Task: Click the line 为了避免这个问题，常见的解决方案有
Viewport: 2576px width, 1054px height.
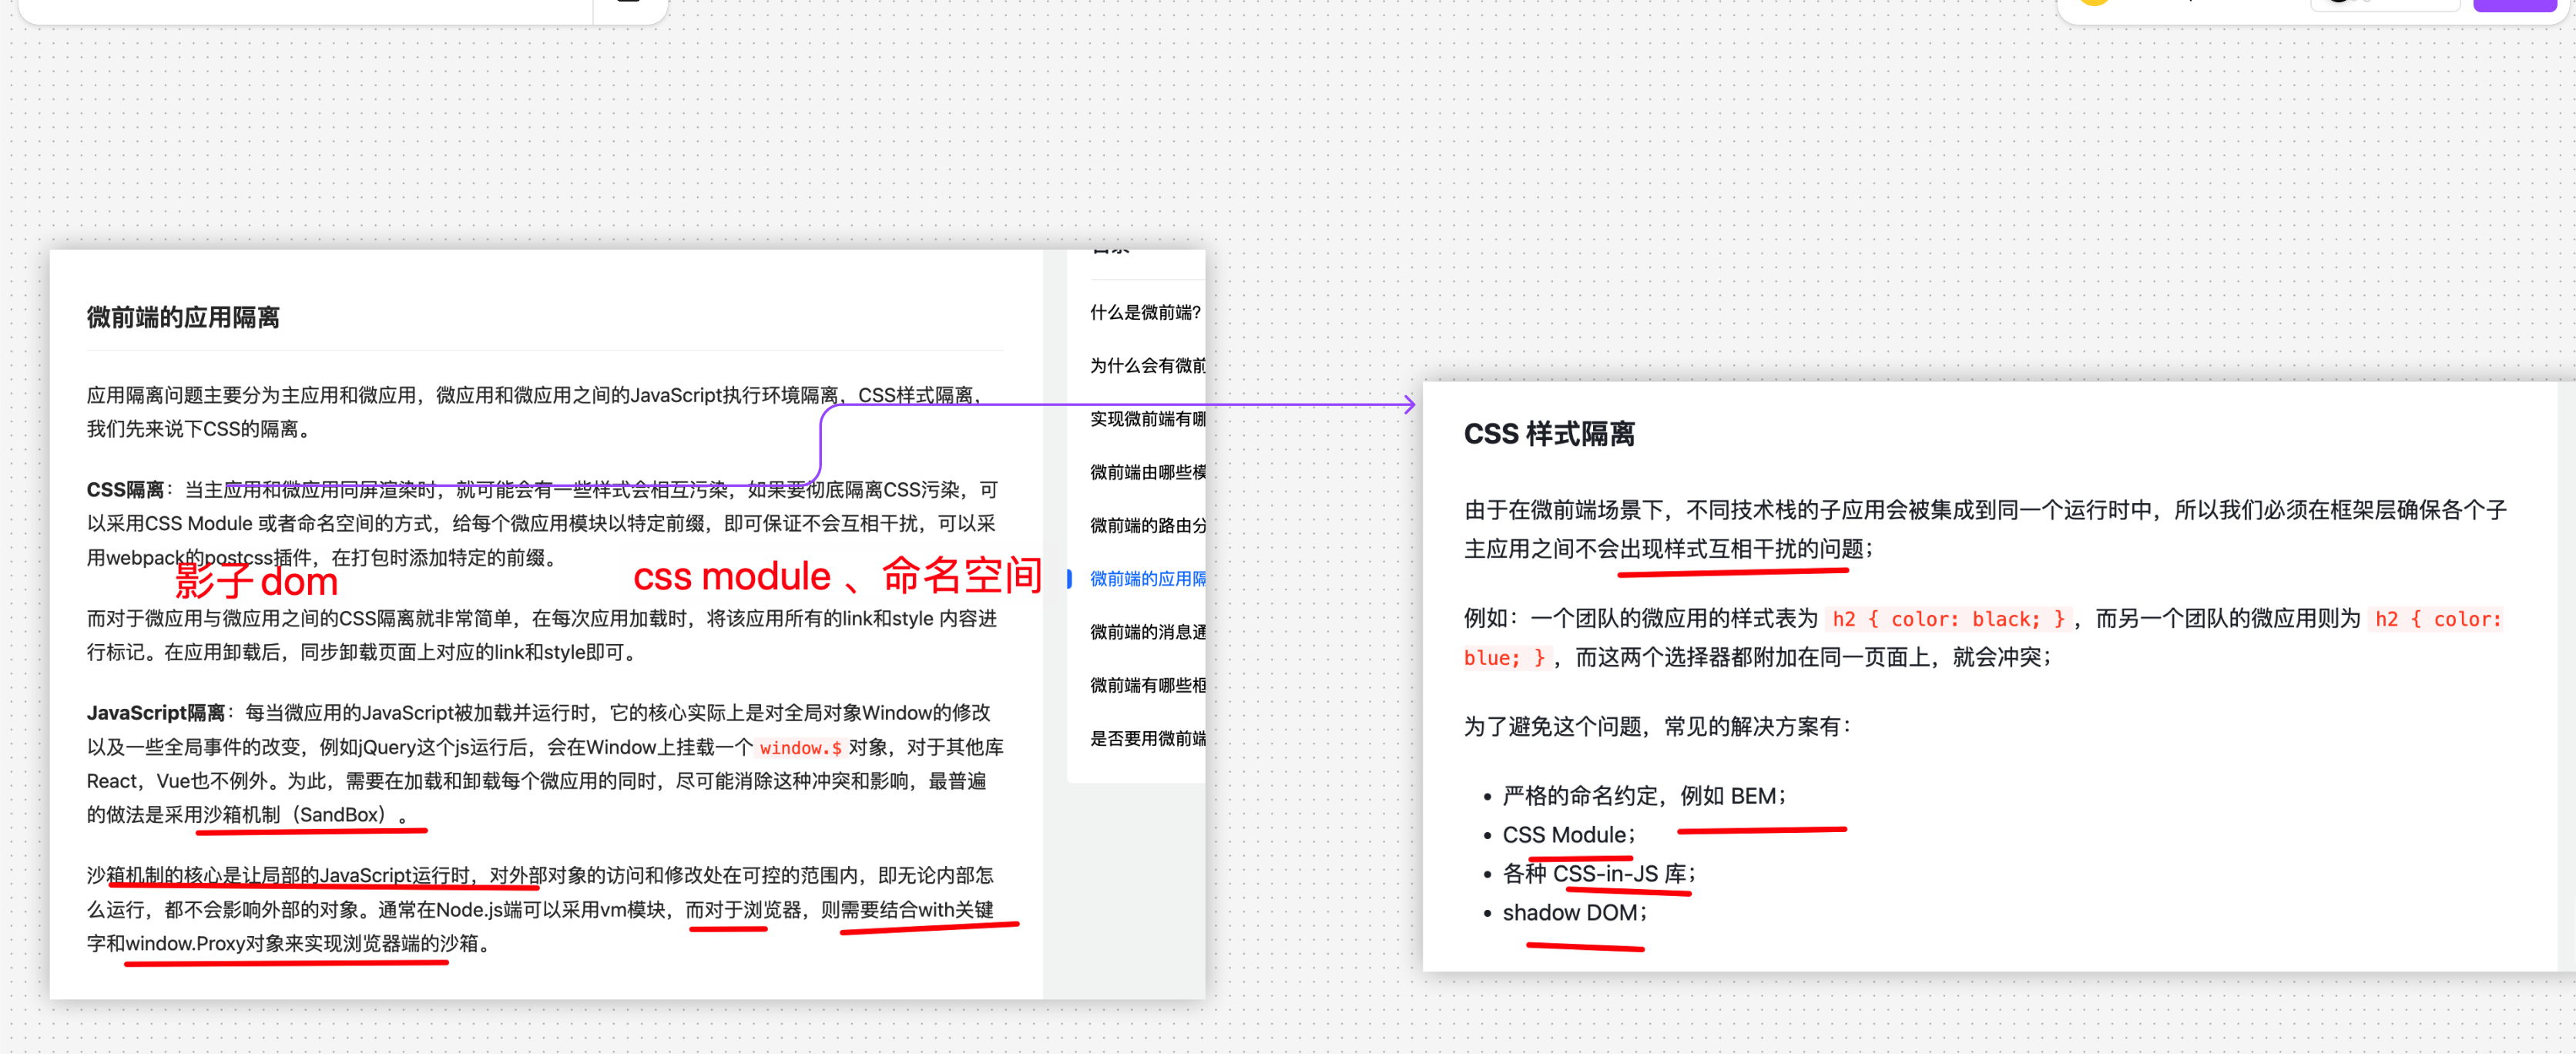Action: point(1656,726)
